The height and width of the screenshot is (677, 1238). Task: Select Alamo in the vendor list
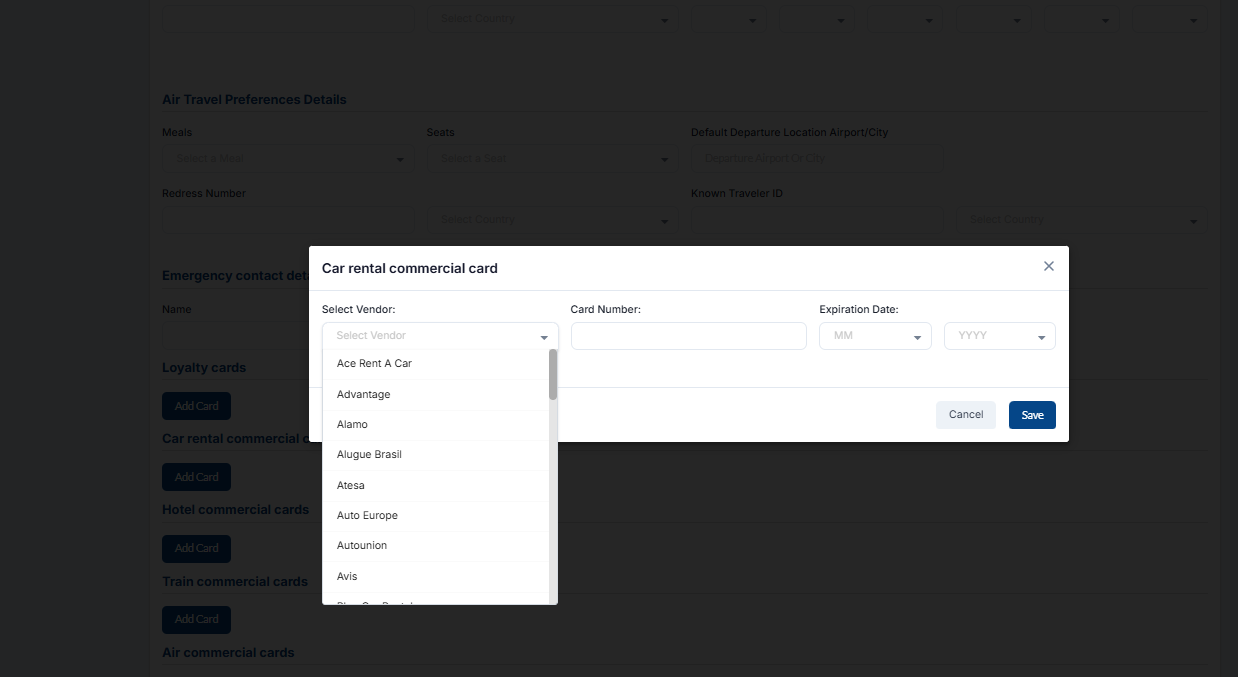tap(436, 425)
